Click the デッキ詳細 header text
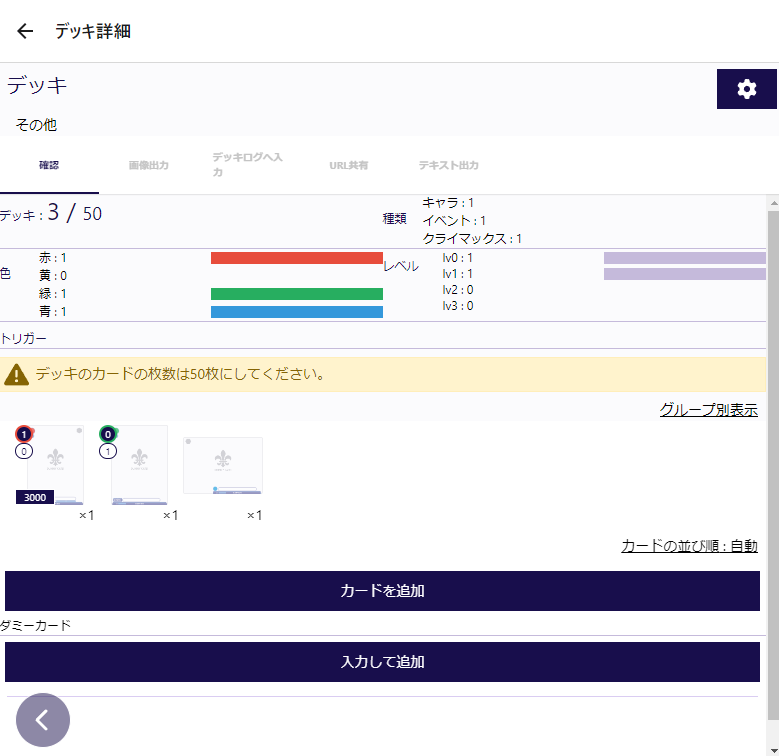 pyautogui.click(x=93, y=31)
